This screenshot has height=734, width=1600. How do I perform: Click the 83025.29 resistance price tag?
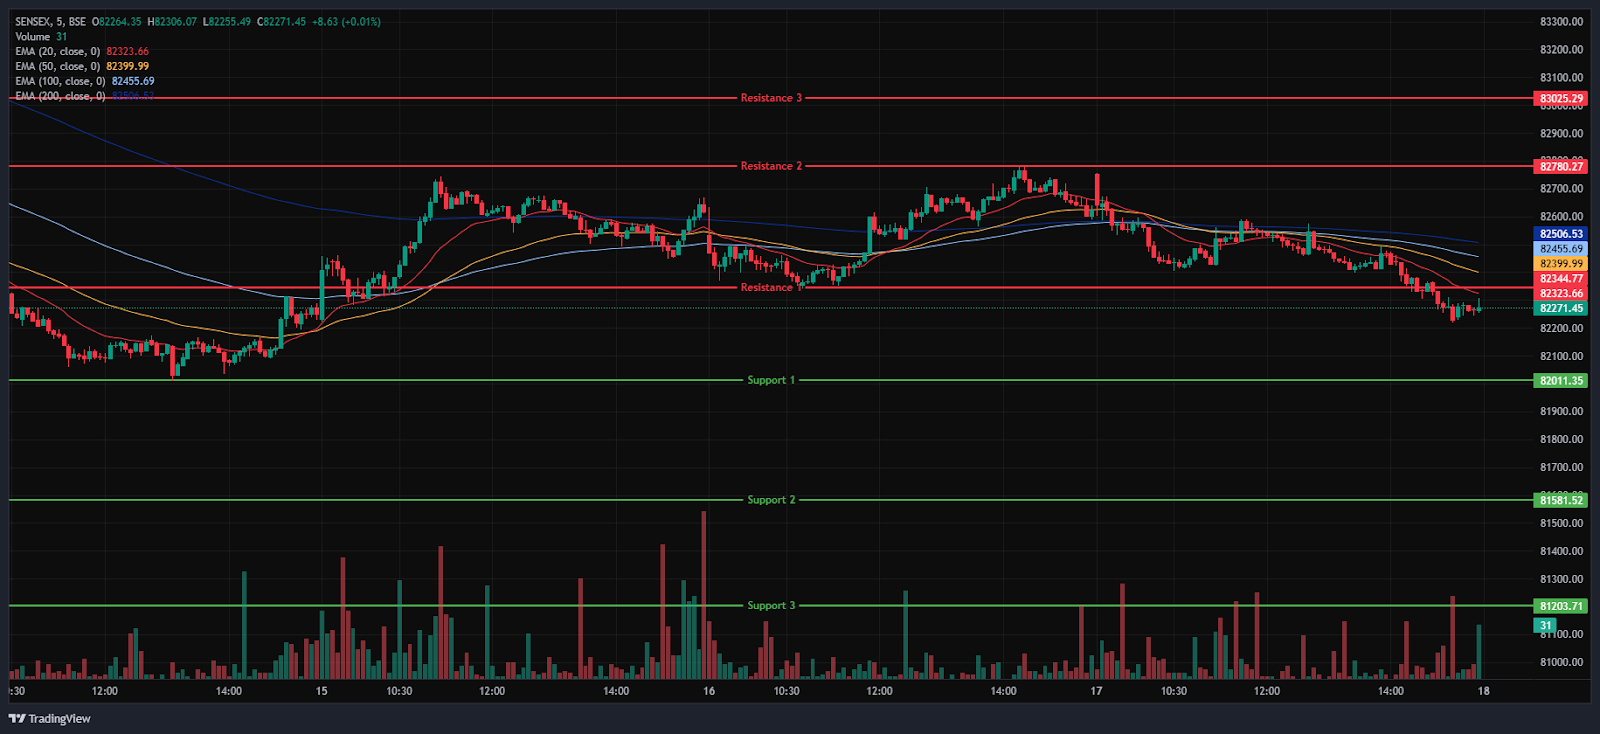pos(1560,99)
